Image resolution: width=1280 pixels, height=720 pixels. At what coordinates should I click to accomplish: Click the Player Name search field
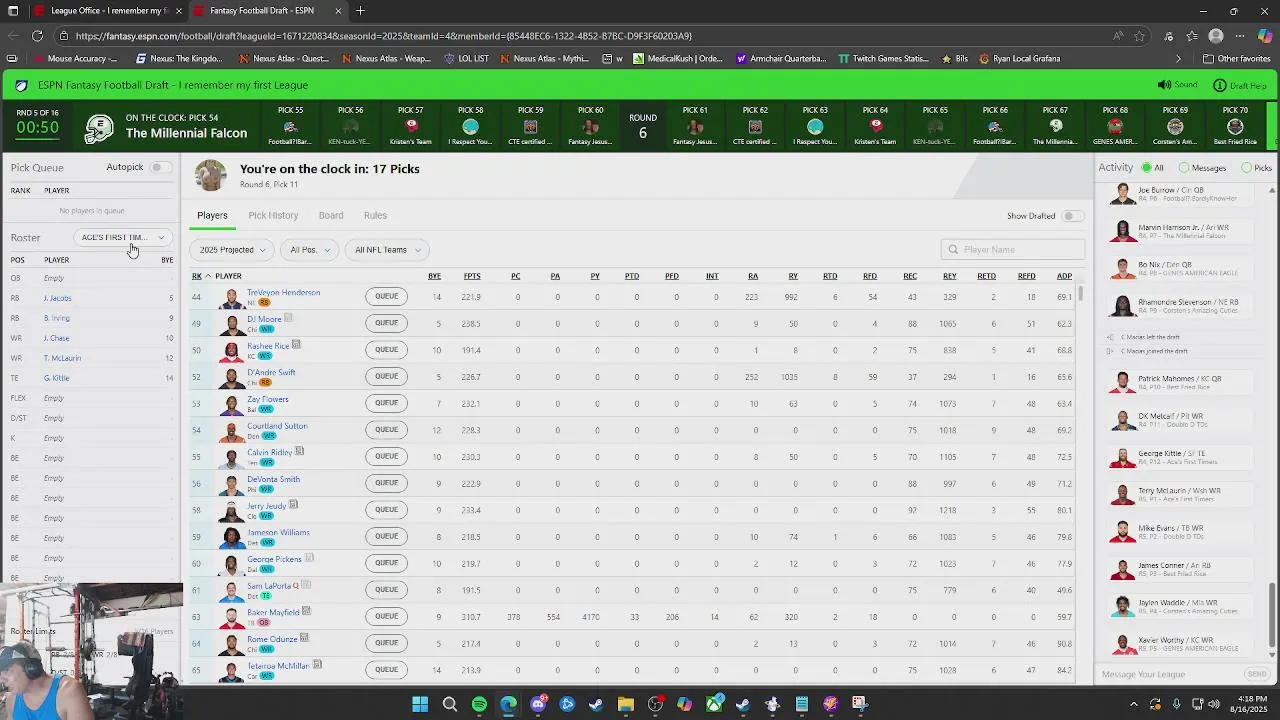click(1013, 250)
